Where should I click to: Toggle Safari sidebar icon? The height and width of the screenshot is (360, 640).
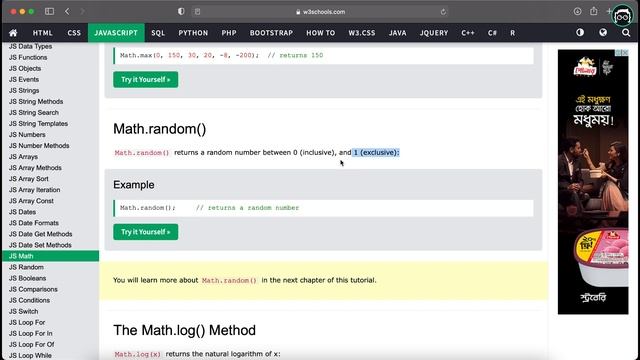49,11
